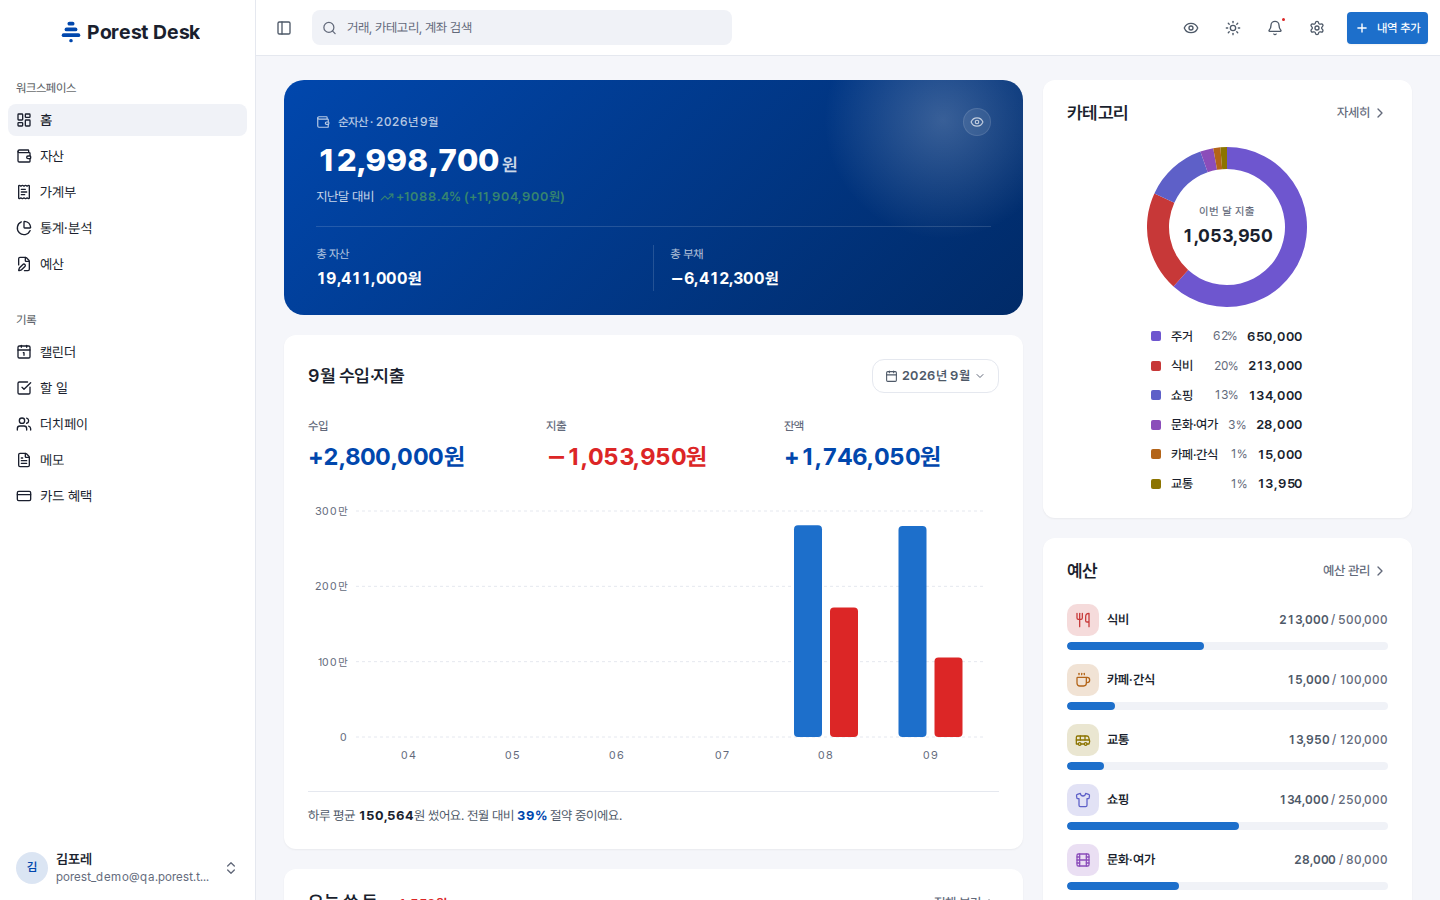Hide net worth with card eye button

977,122
